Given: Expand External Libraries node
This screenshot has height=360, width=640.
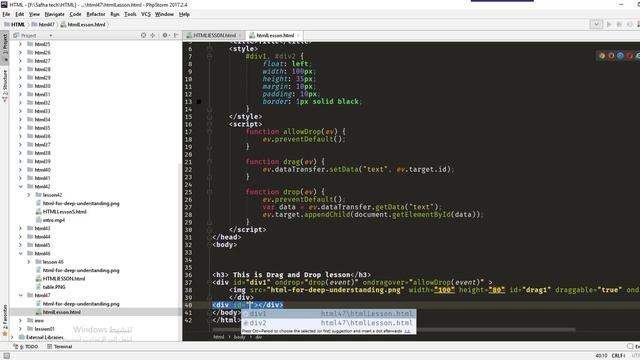Looking at the screenshot, I should [x=12, y=337].
